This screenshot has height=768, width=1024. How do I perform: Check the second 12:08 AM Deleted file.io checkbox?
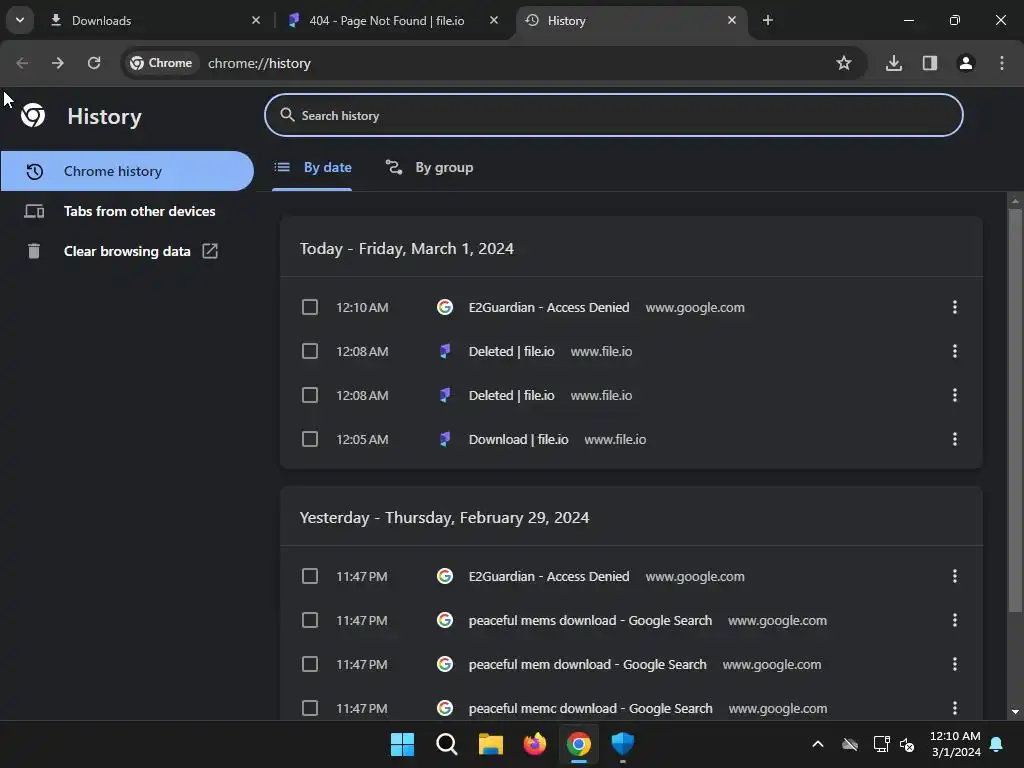click(x=310, y=395)
